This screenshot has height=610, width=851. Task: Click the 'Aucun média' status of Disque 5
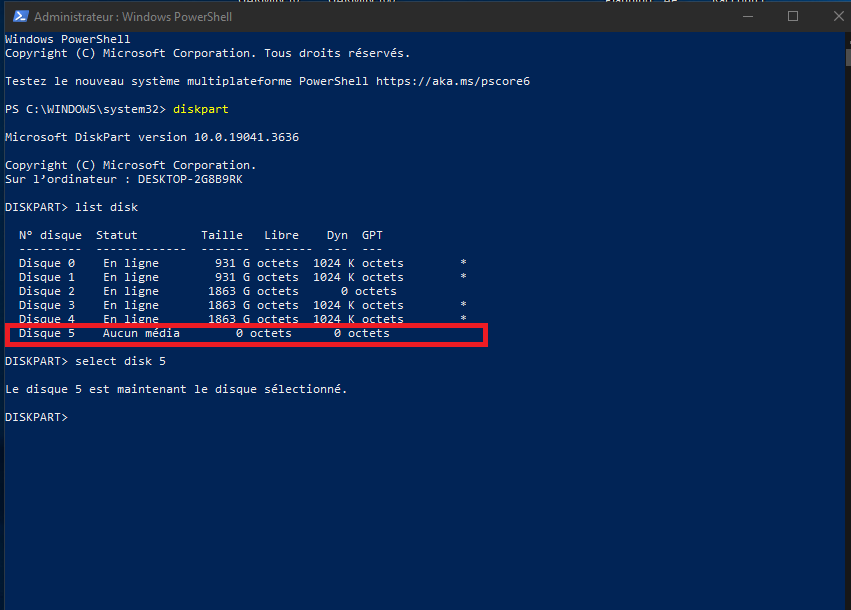141,333
